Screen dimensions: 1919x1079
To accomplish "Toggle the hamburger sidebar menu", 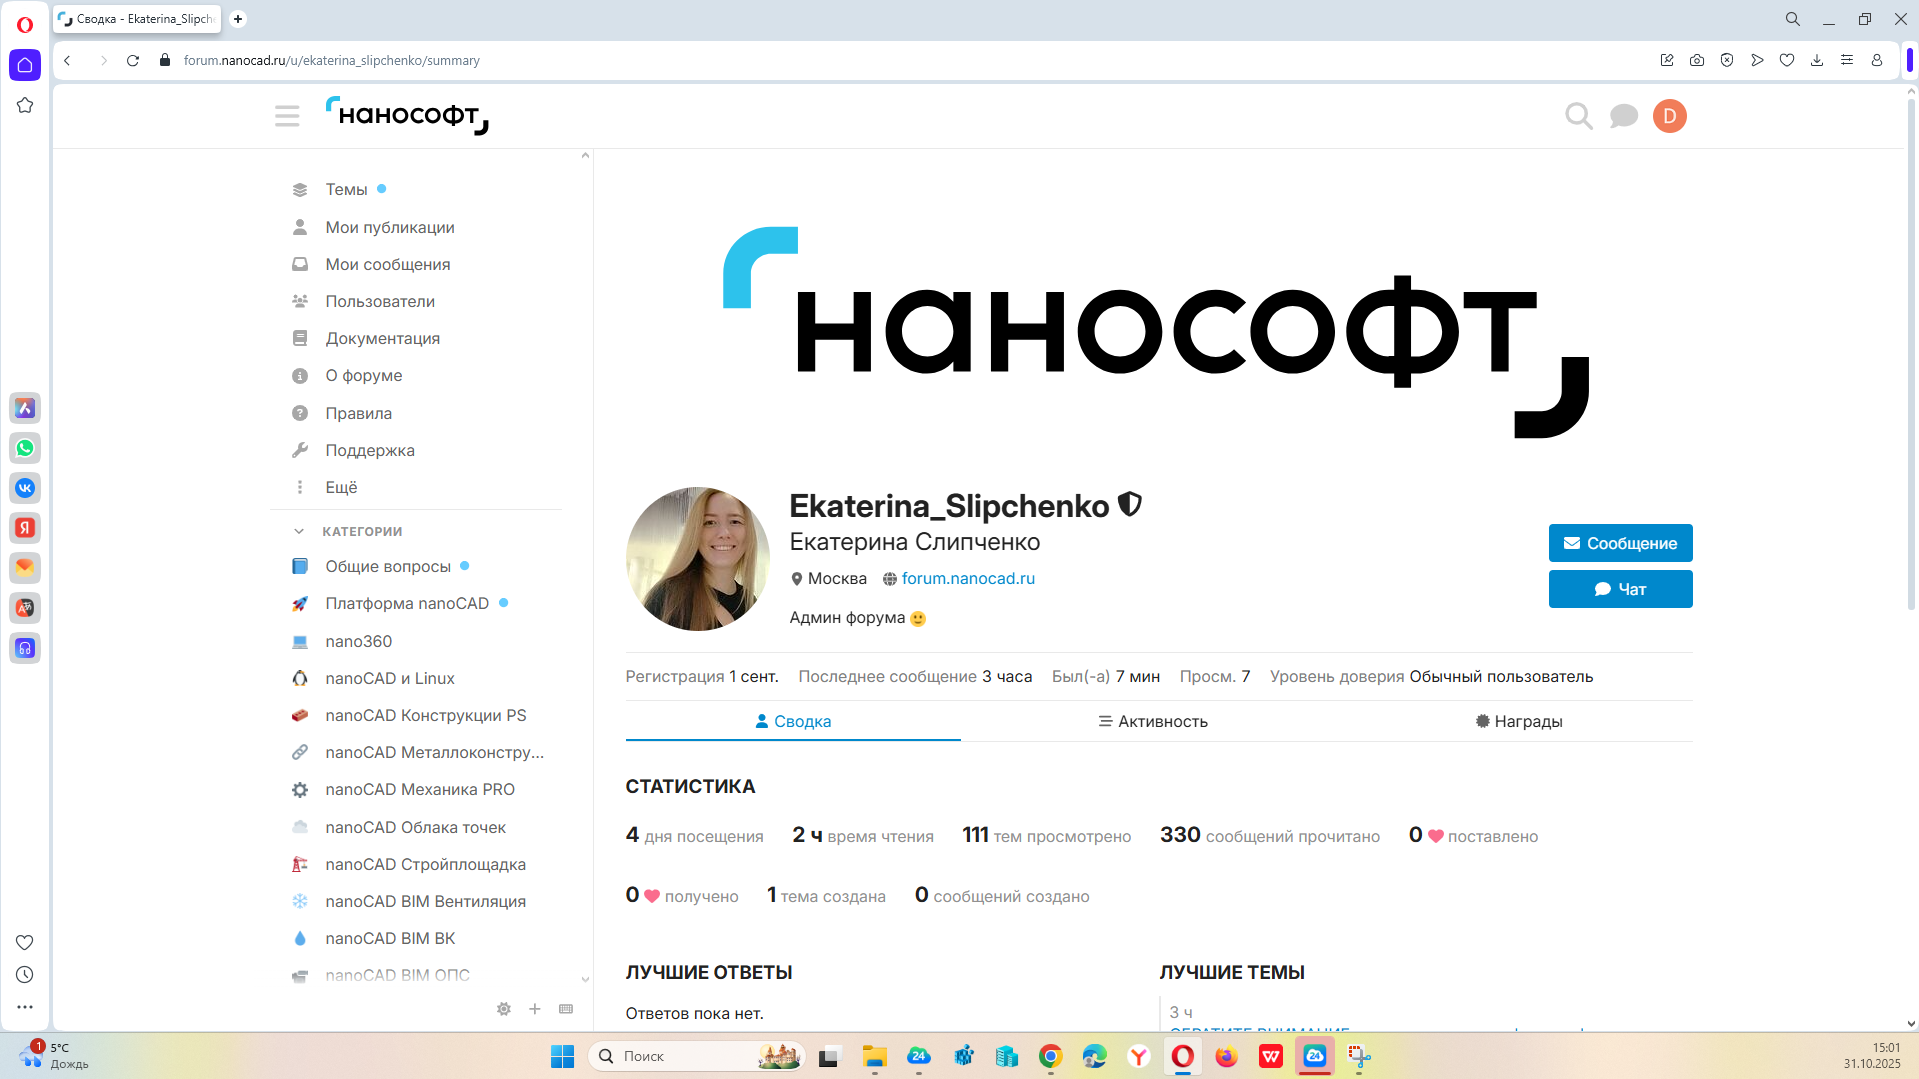I will pyautogui.click(x=287, y=116).
